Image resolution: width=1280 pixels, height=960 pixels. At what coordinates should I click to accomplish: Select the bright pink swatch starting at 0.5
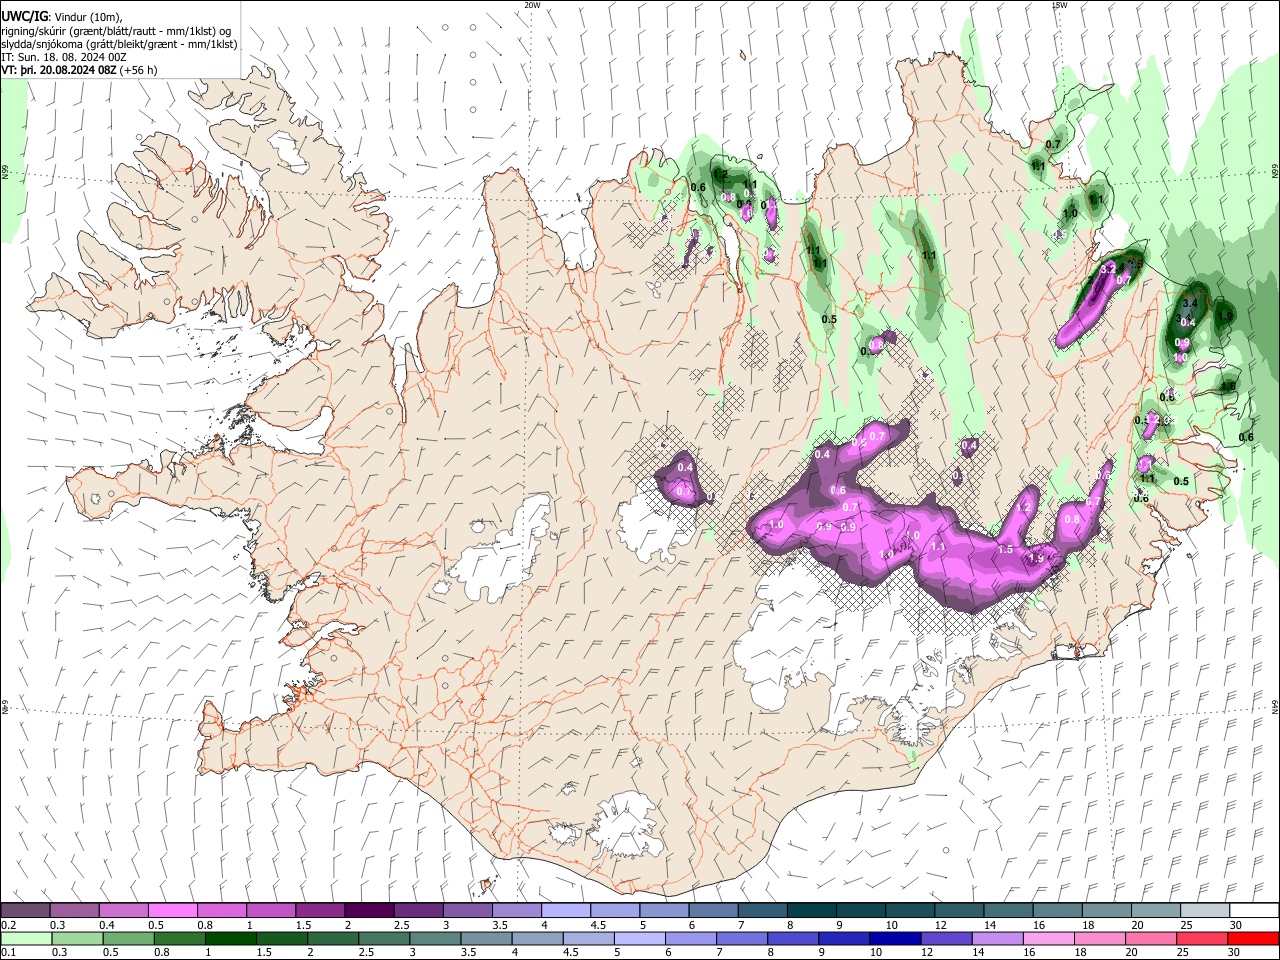pos(172,911)
